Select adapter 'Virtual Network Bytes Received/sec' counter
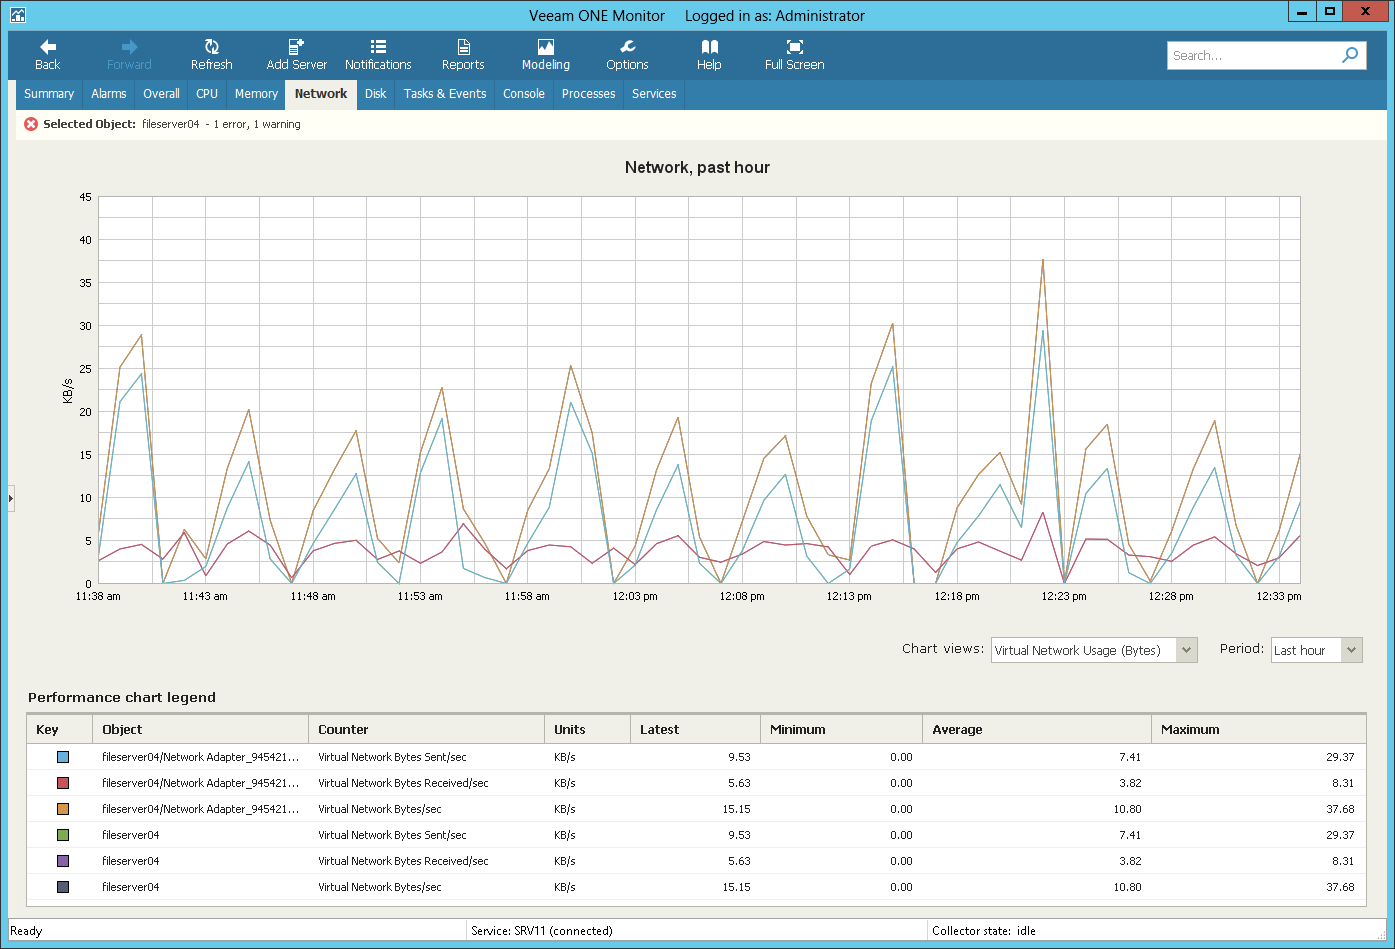 coord(403,783)
